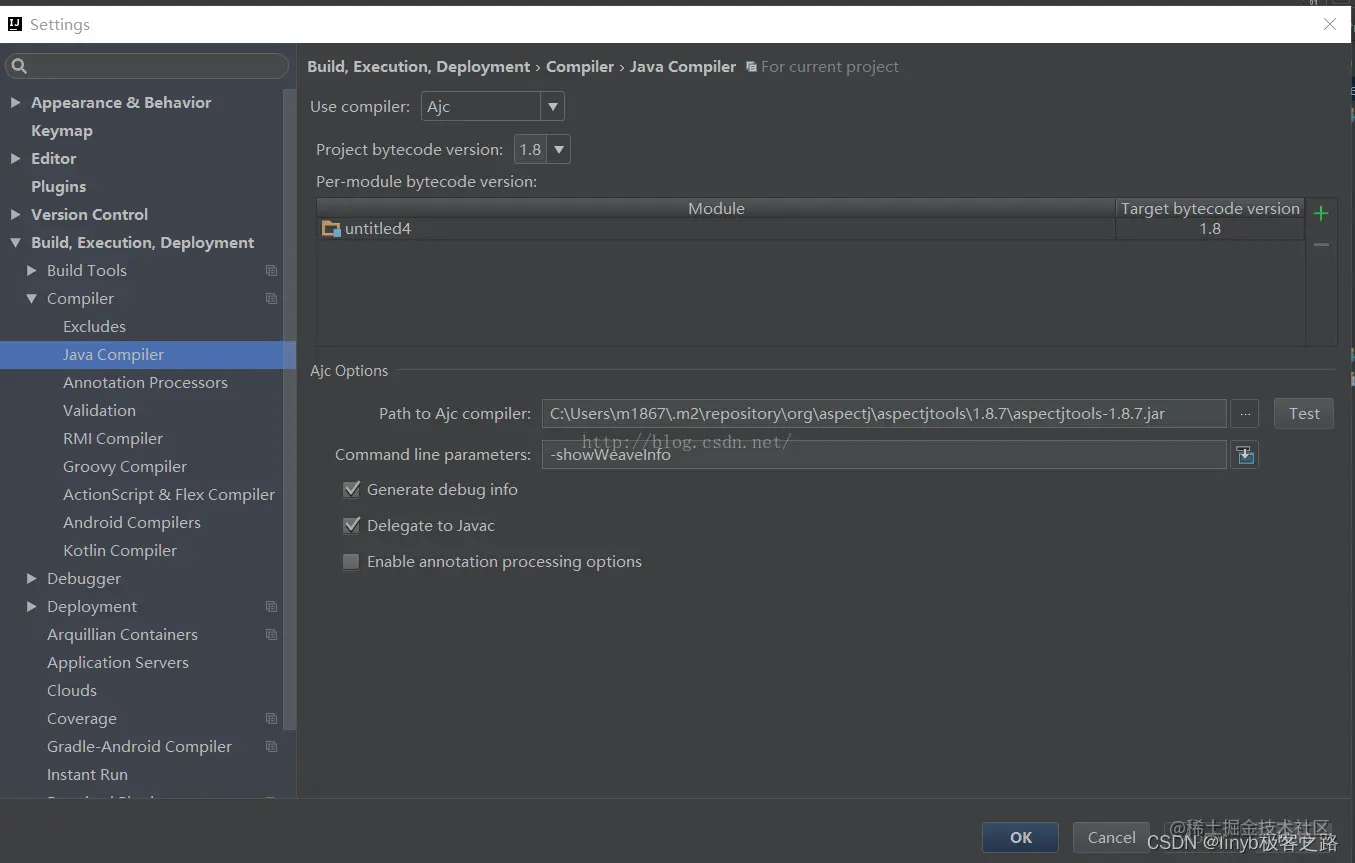Expand the Debugger node
Image resolution: width=1355 pixels, height=863 pixels.
click(x=32, y=579)
